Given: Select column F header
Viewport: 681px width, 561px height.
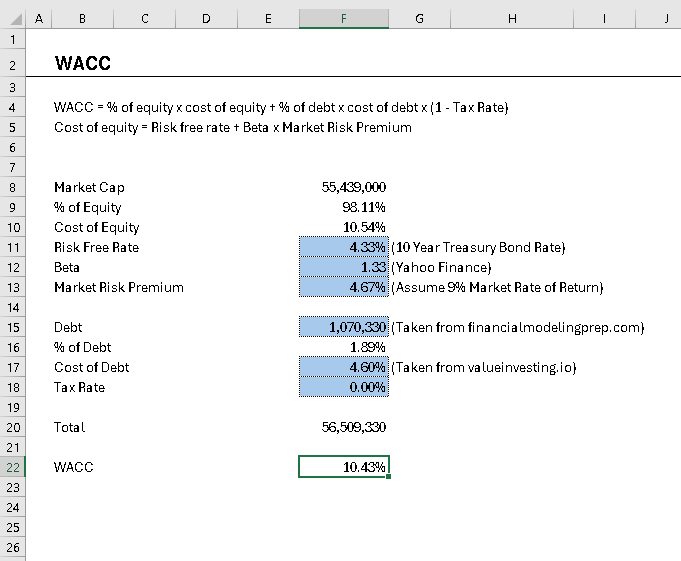Looking at the screenshot, I should (344, 19).
